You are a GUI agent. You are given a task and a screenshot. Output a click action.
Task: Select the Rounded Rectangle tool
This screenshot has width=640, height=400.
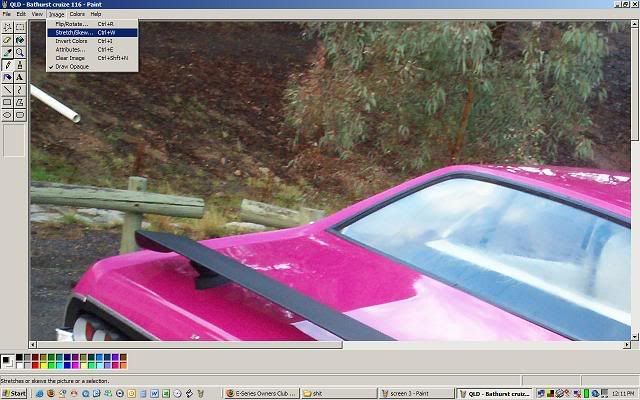pos(20,115)
